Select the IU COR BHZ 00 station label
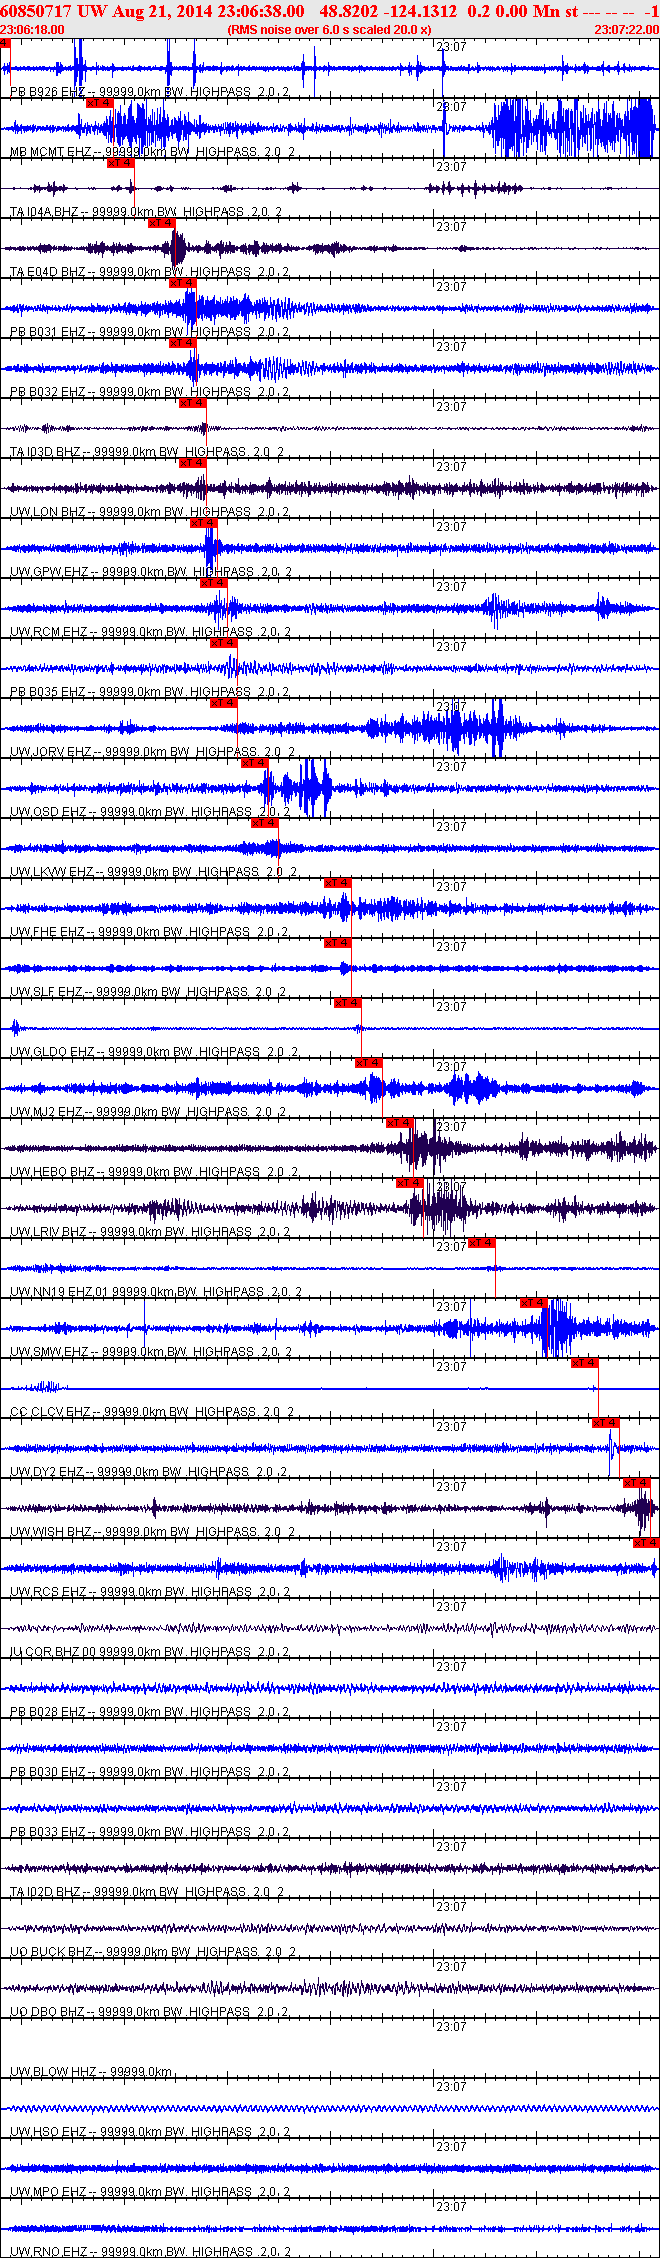660x2258 pixels. pos(150,1652)
